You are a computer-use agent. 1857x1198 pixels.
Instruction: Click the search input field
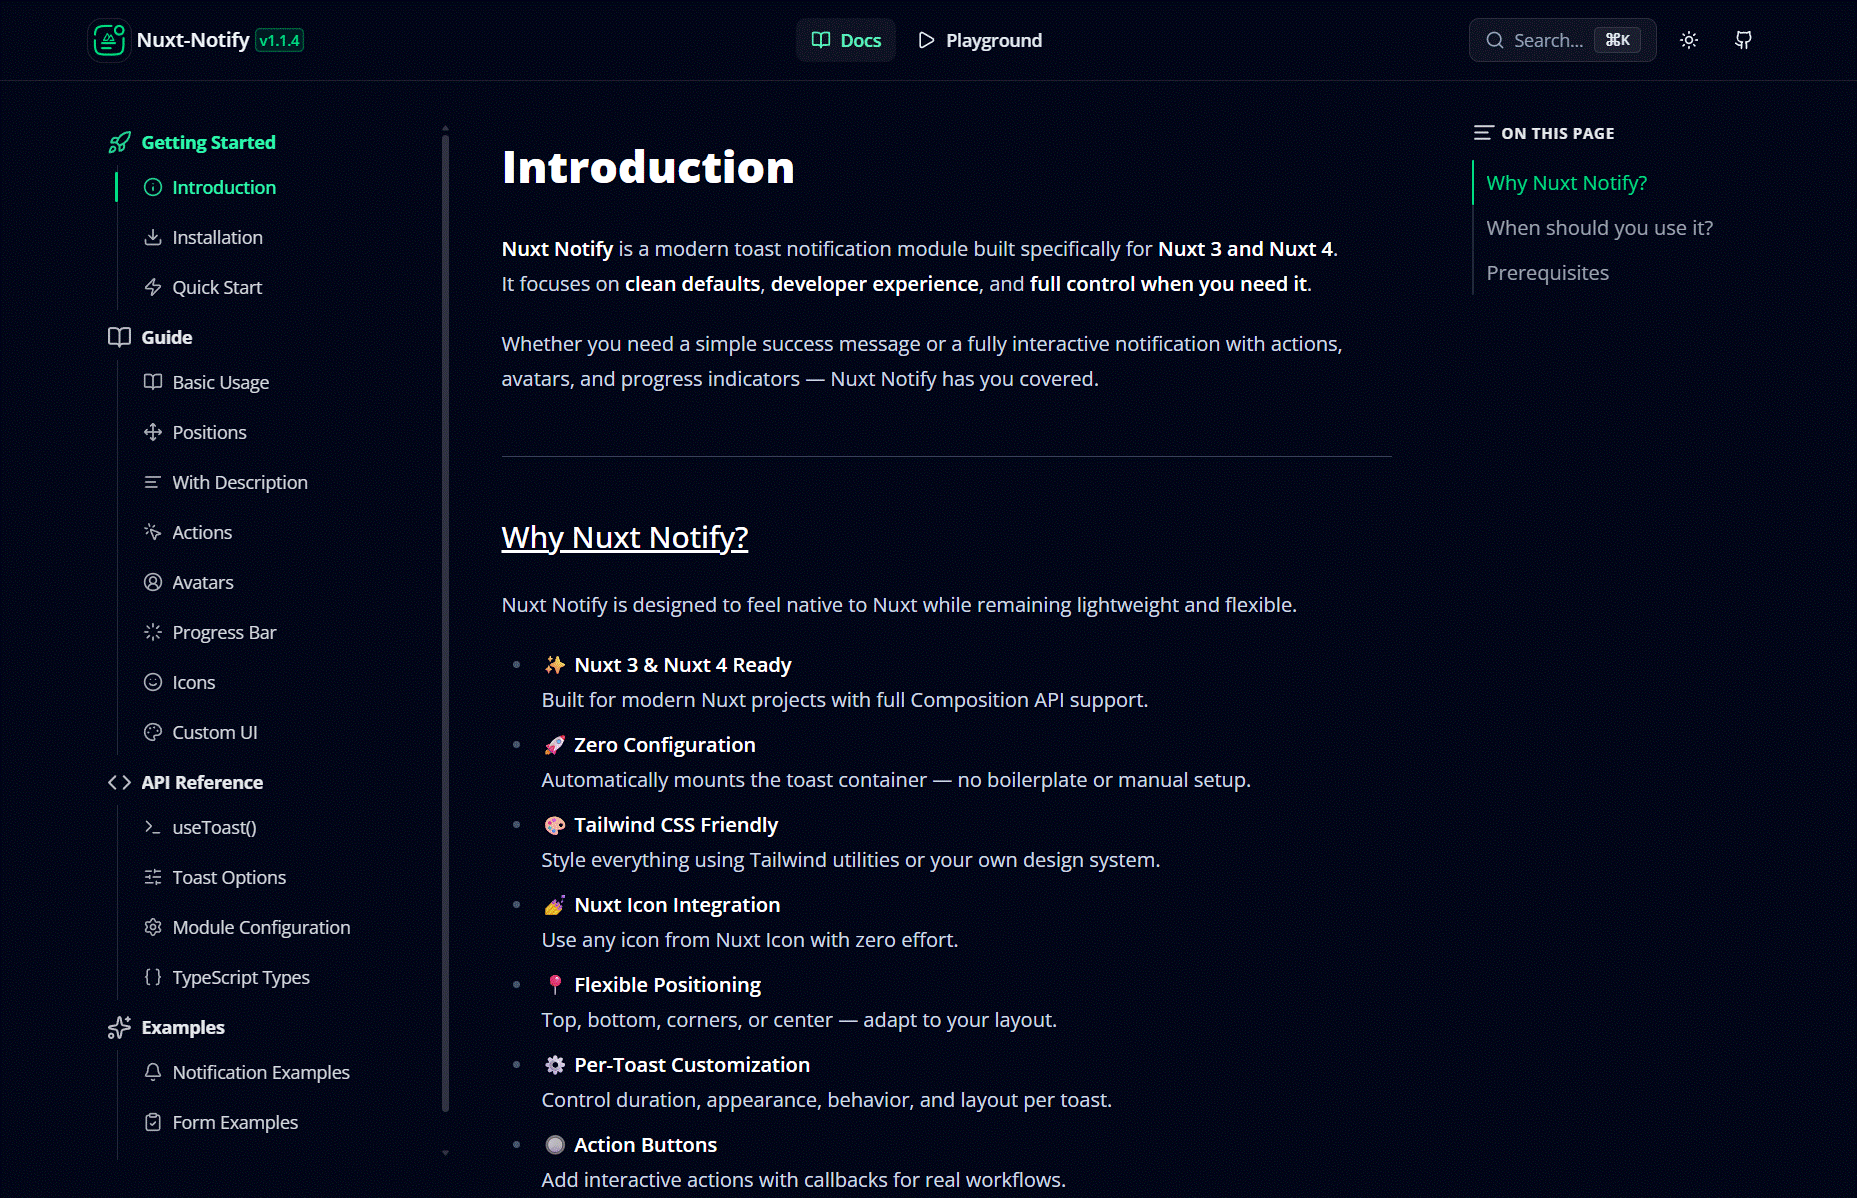coord(1555,40)
